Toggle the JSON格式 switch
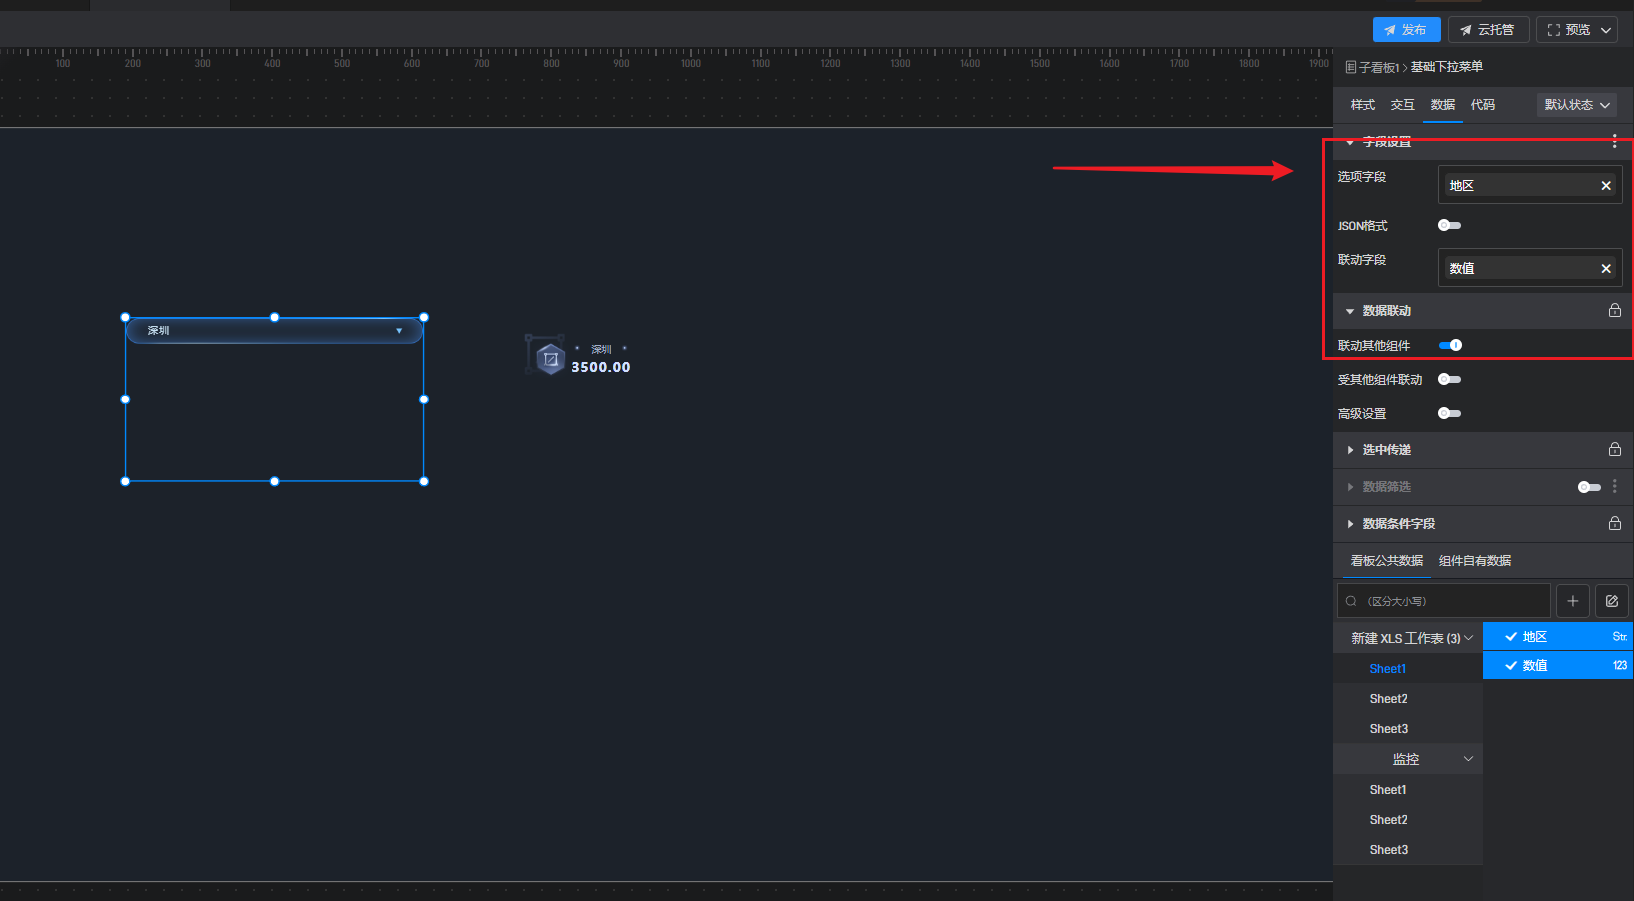Screen dimensions: 1634x901 1449,226
